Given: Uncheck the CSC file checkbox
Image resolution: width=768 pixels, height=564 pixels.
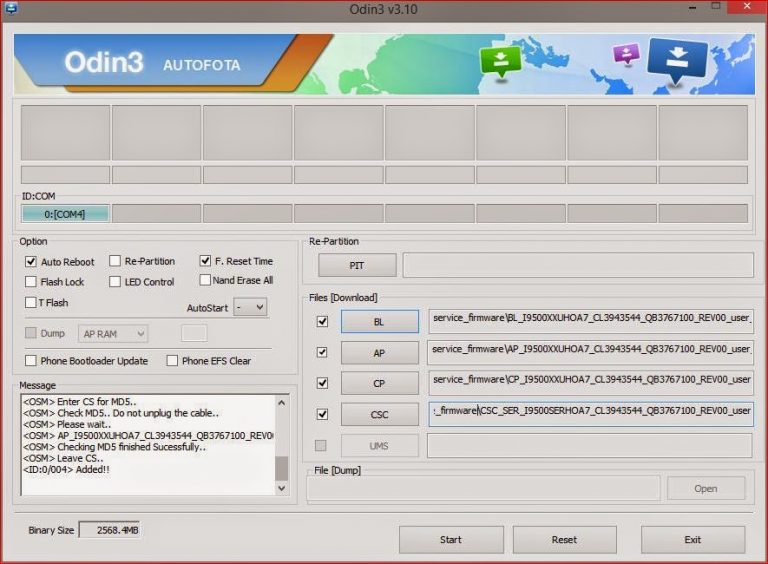Looking at the screenshot, I should (322, 414).
